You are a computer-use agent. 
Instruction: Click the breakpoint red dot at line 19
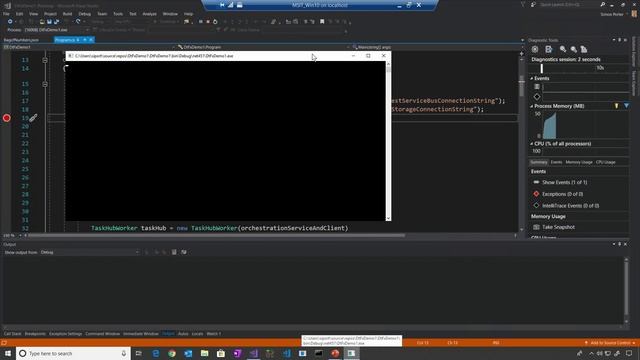tap(7, 118)
